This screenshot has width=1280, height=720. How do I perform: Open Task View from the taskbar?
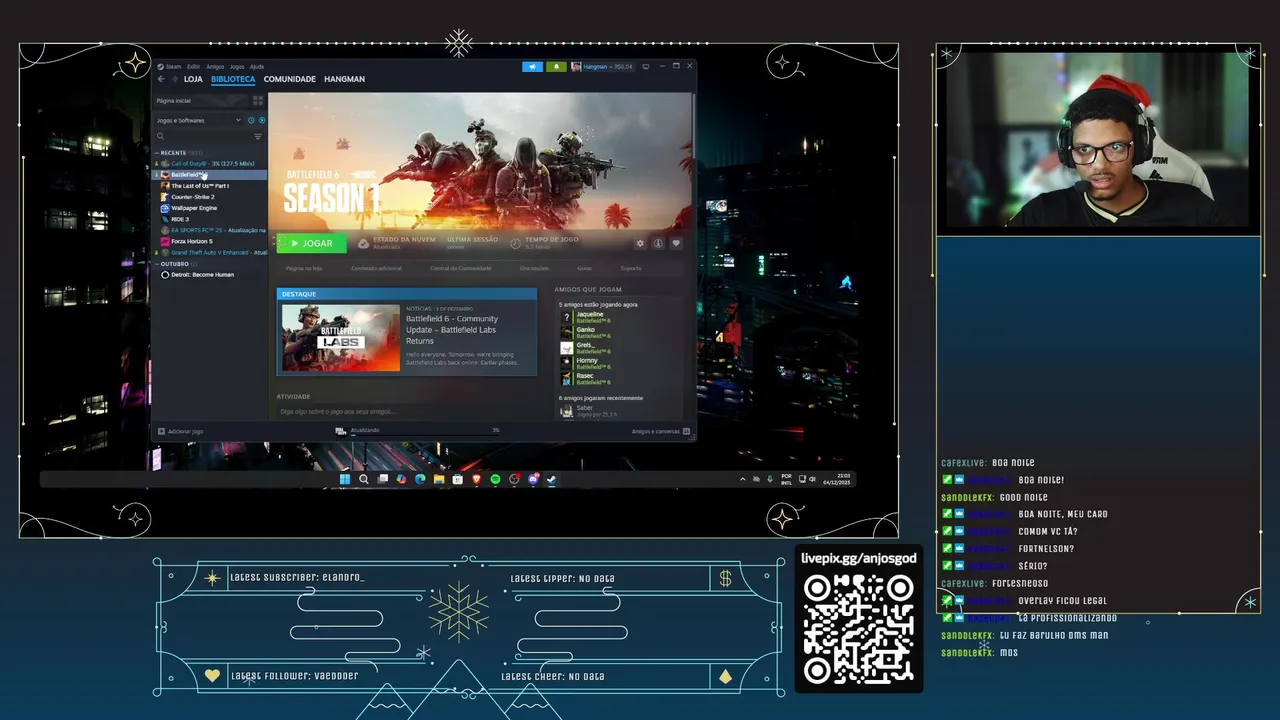pyautogui.click(x=383, y=479)
